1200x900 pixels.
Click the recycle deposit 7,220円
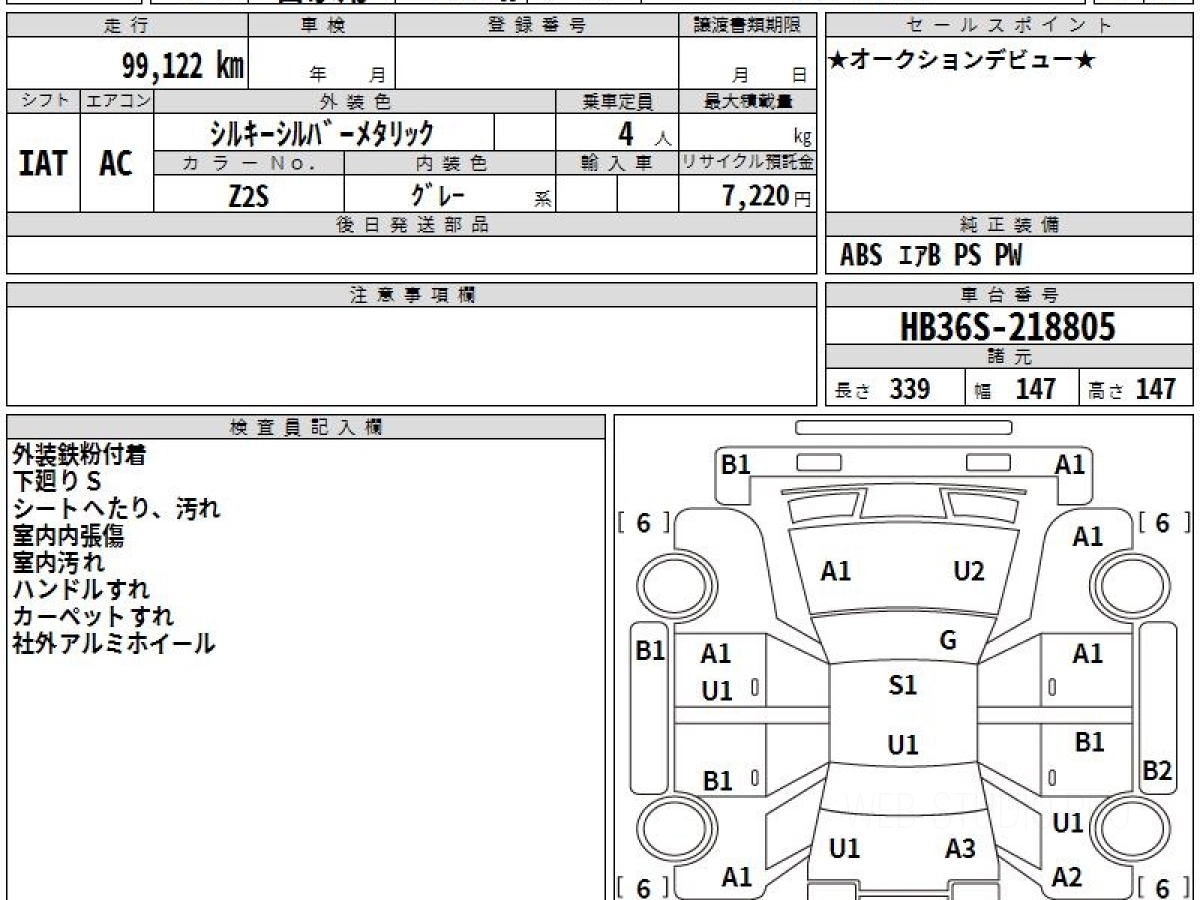[767, 196]
